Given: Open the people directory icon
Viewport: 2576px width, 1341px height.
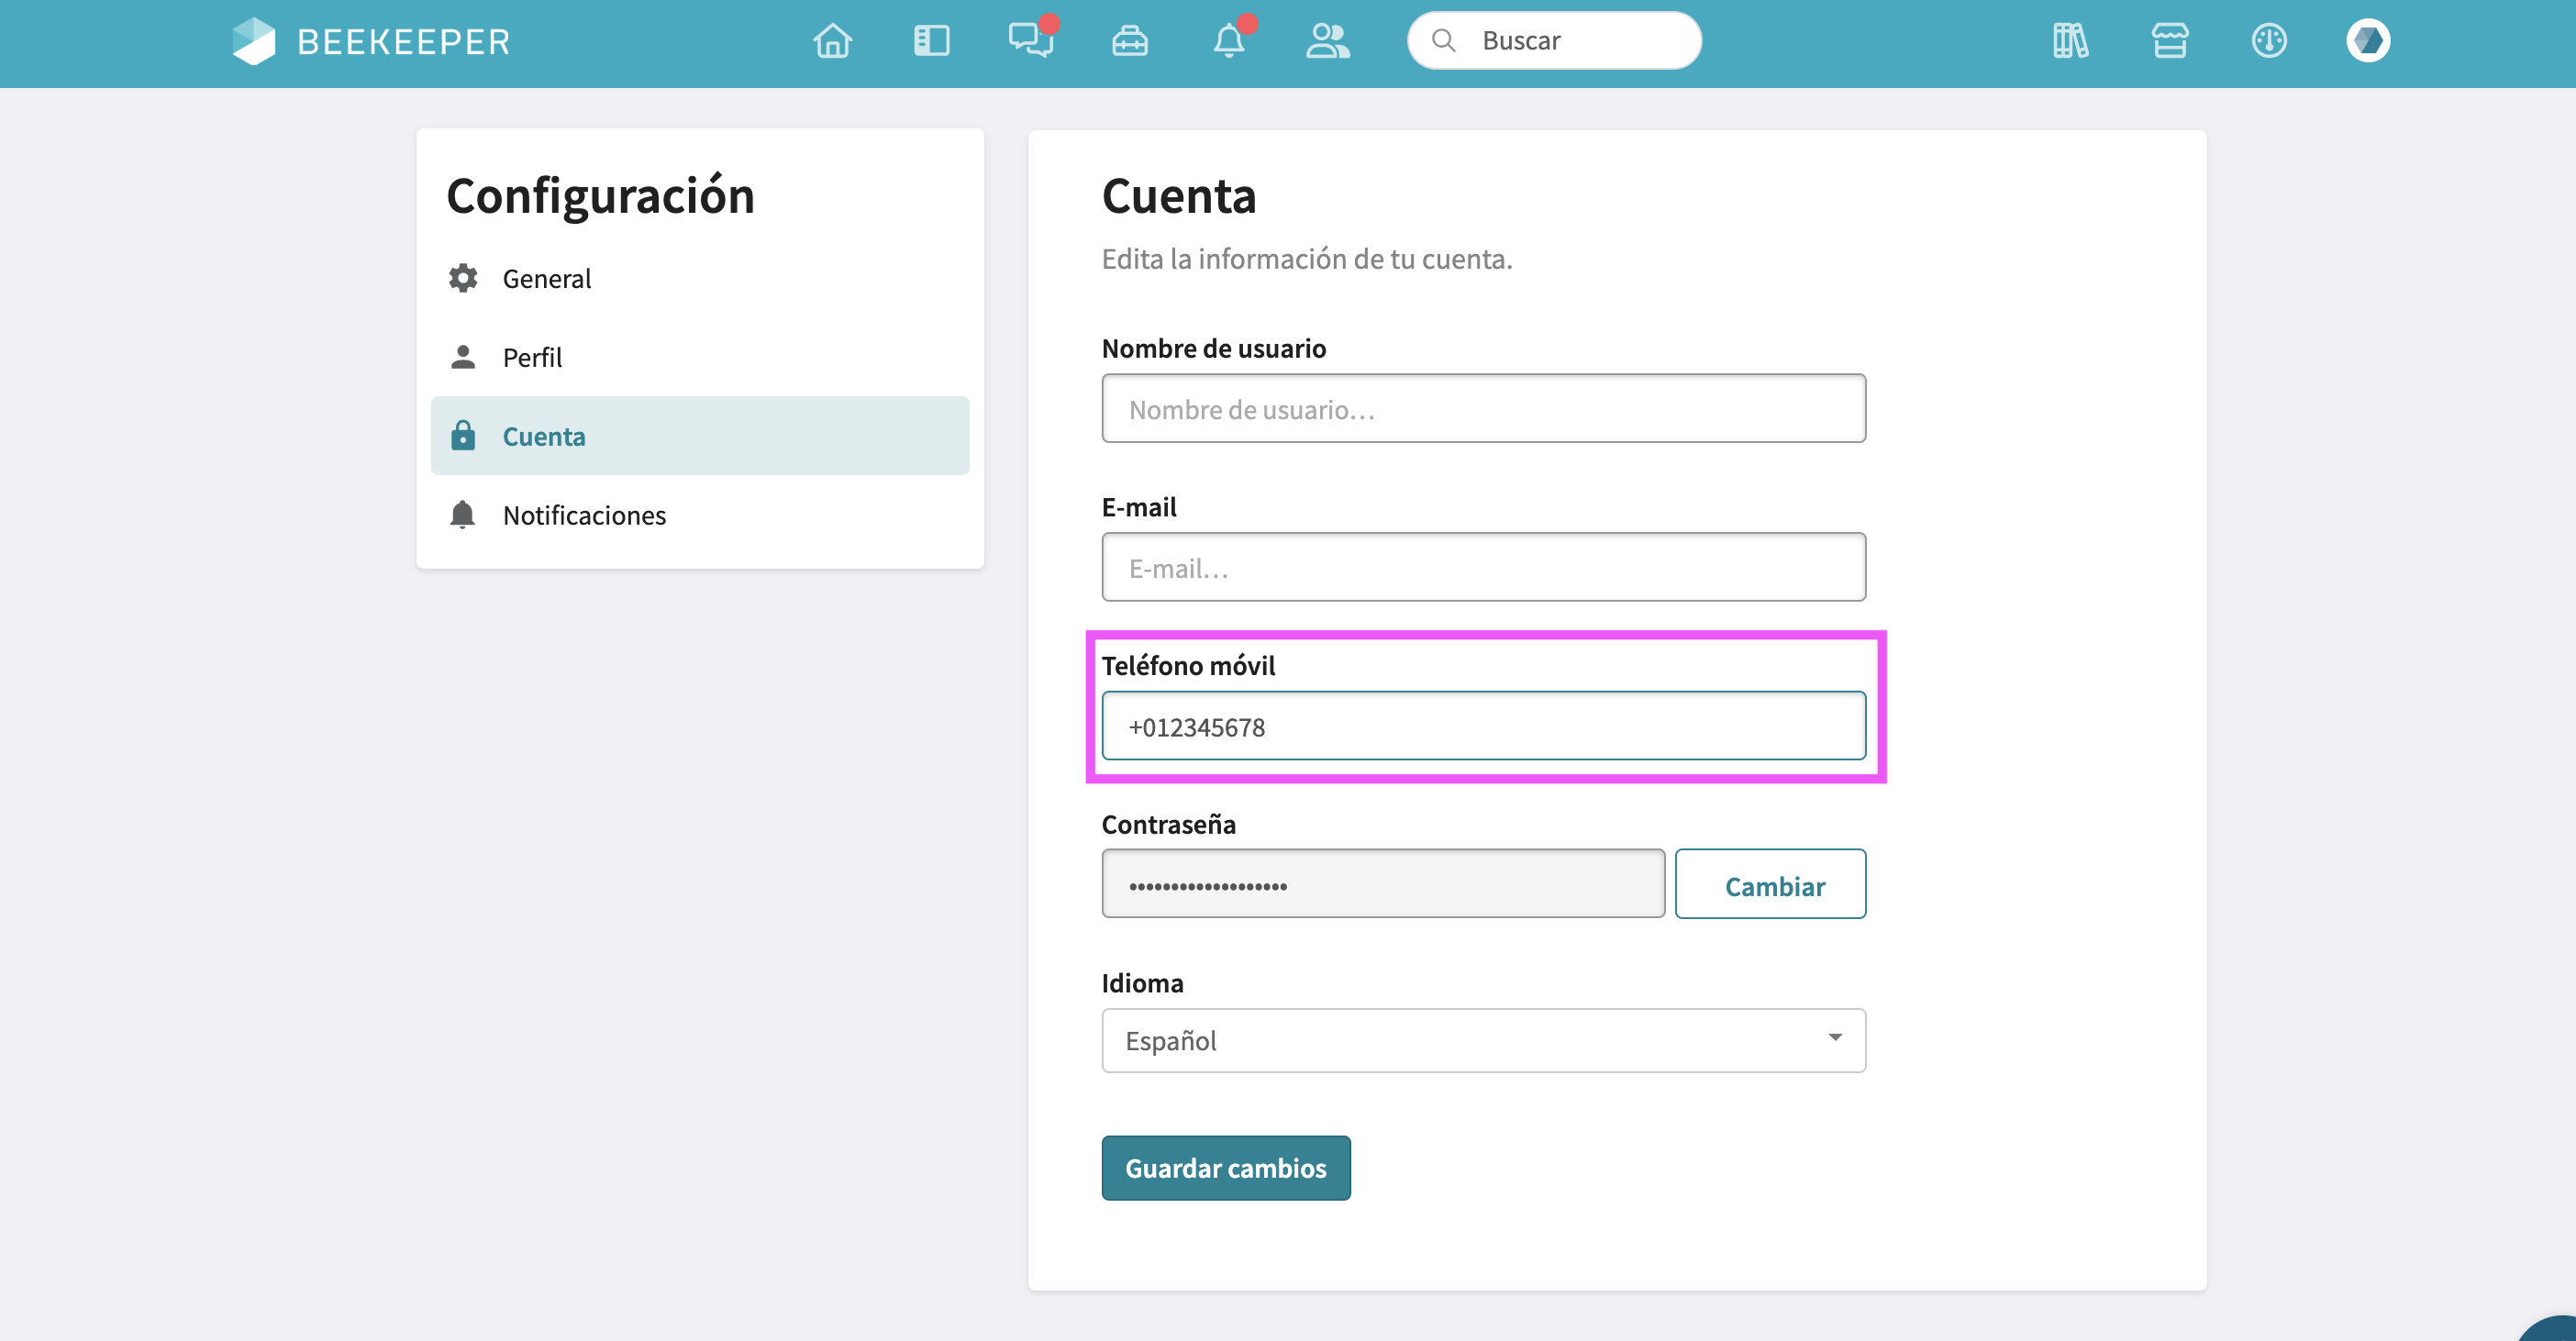Looking at the screenshot, I should click(x=1327, y=41).
